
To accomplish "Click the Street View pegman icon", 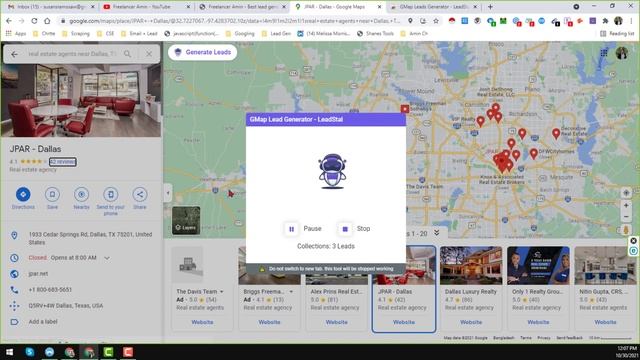I will point(626,230).
